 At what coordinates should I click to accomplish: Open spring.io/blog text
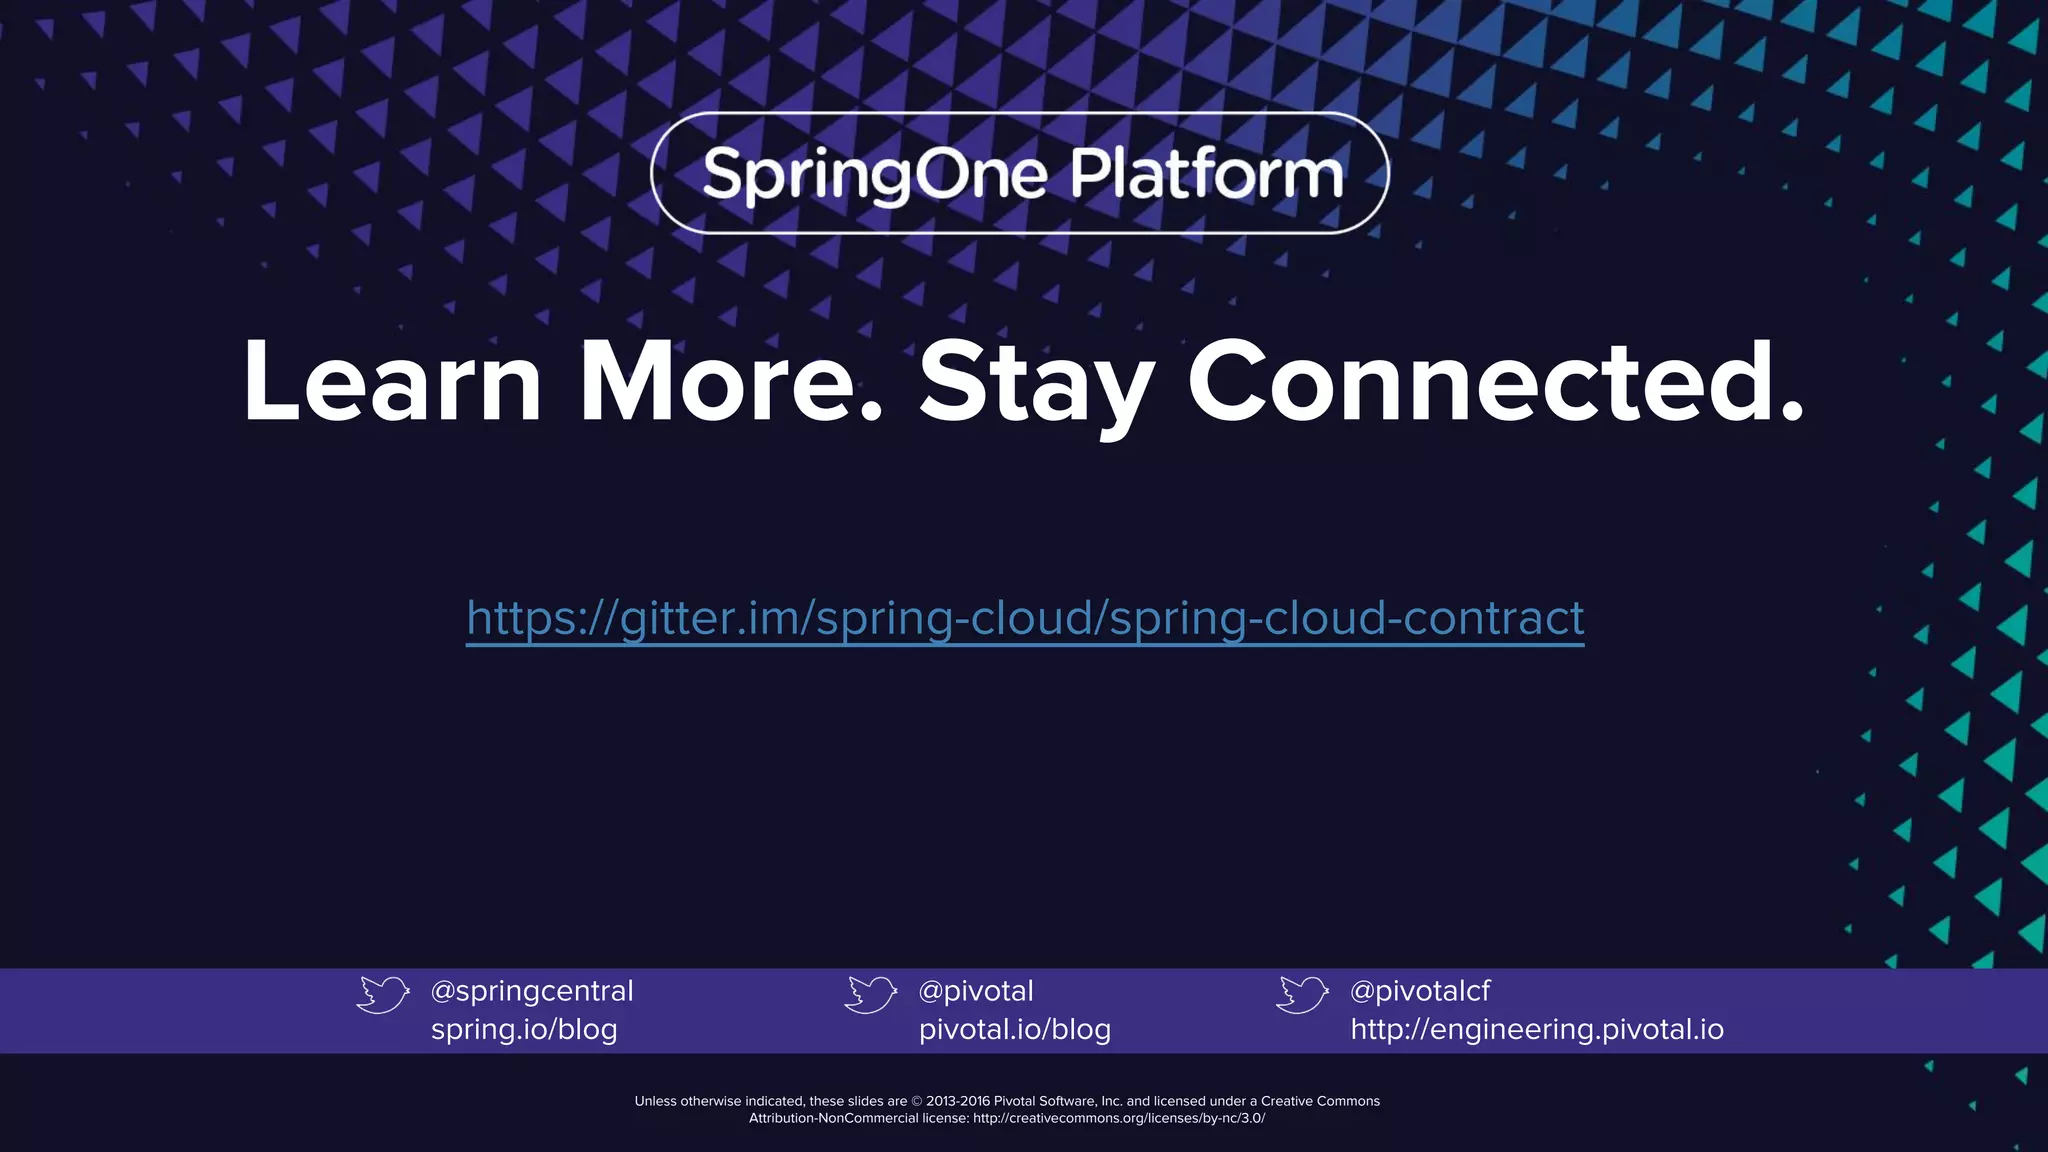point(524,1029)
